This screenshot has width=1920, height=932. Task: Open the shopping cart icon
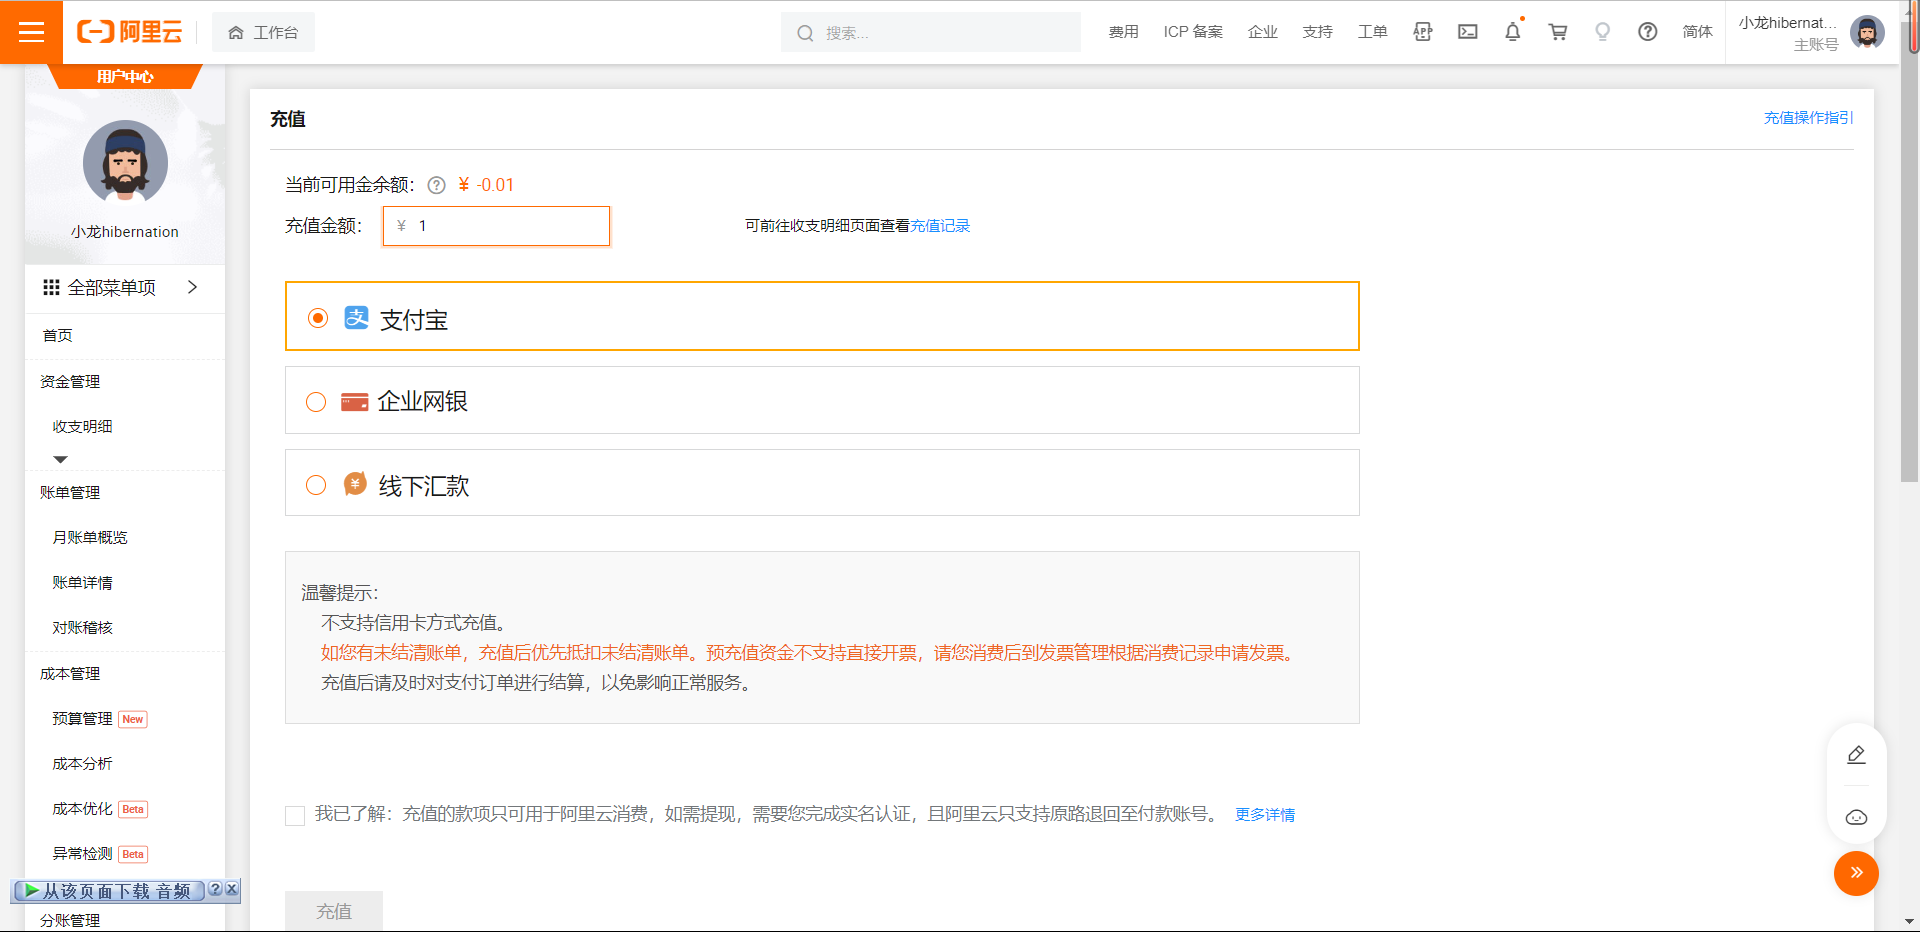pyautogui.click(x=1557, y=32)
